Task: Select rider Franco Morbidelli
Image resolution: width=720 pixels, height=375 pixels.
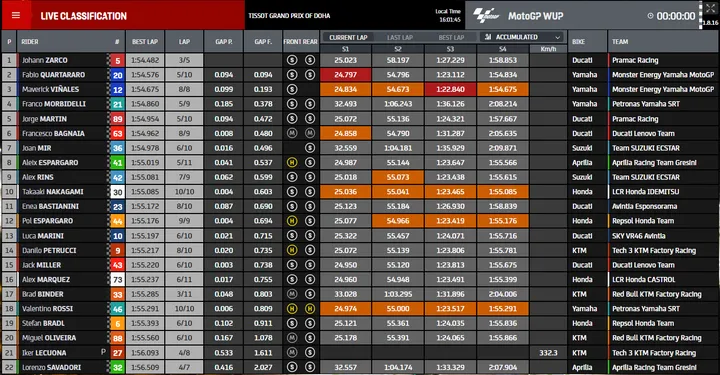Action: click(54, 104)
